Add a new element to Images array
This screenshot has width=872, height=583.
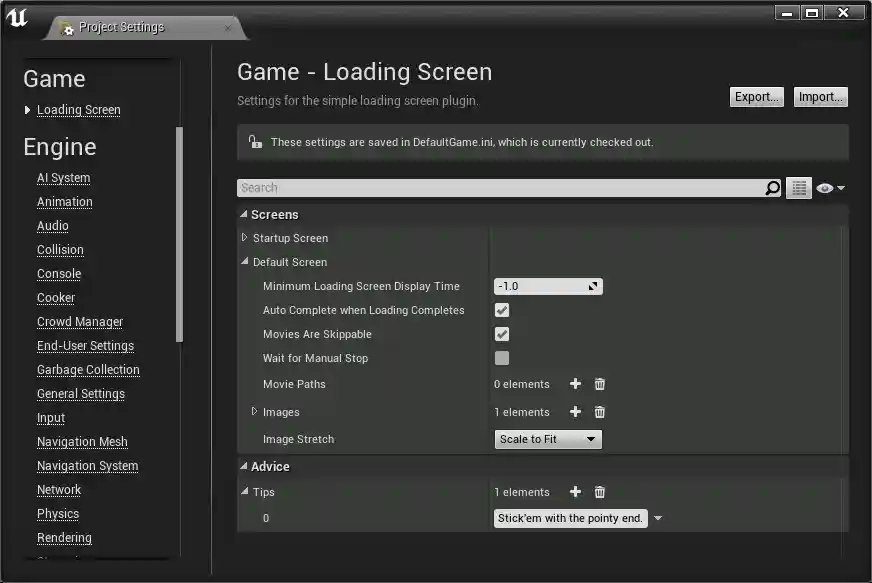575,411
